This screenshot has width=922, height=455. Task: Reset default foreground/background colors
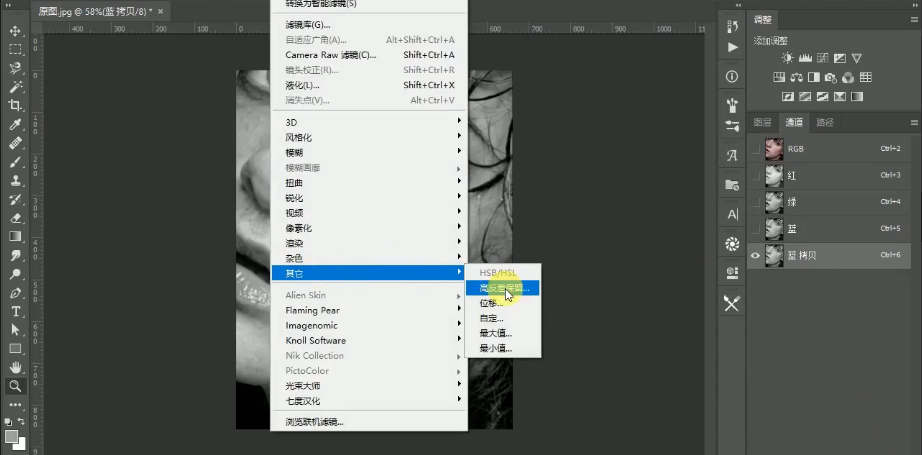[x=8, y=422]
